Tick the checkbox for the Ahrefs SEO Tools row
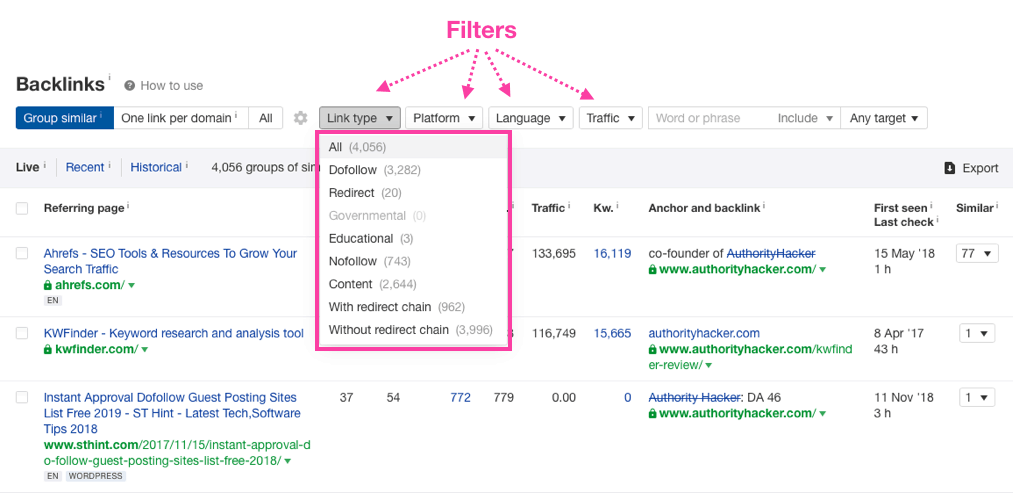The height and width of the screenshot is (494, 1018). click(x=22, y=253)
